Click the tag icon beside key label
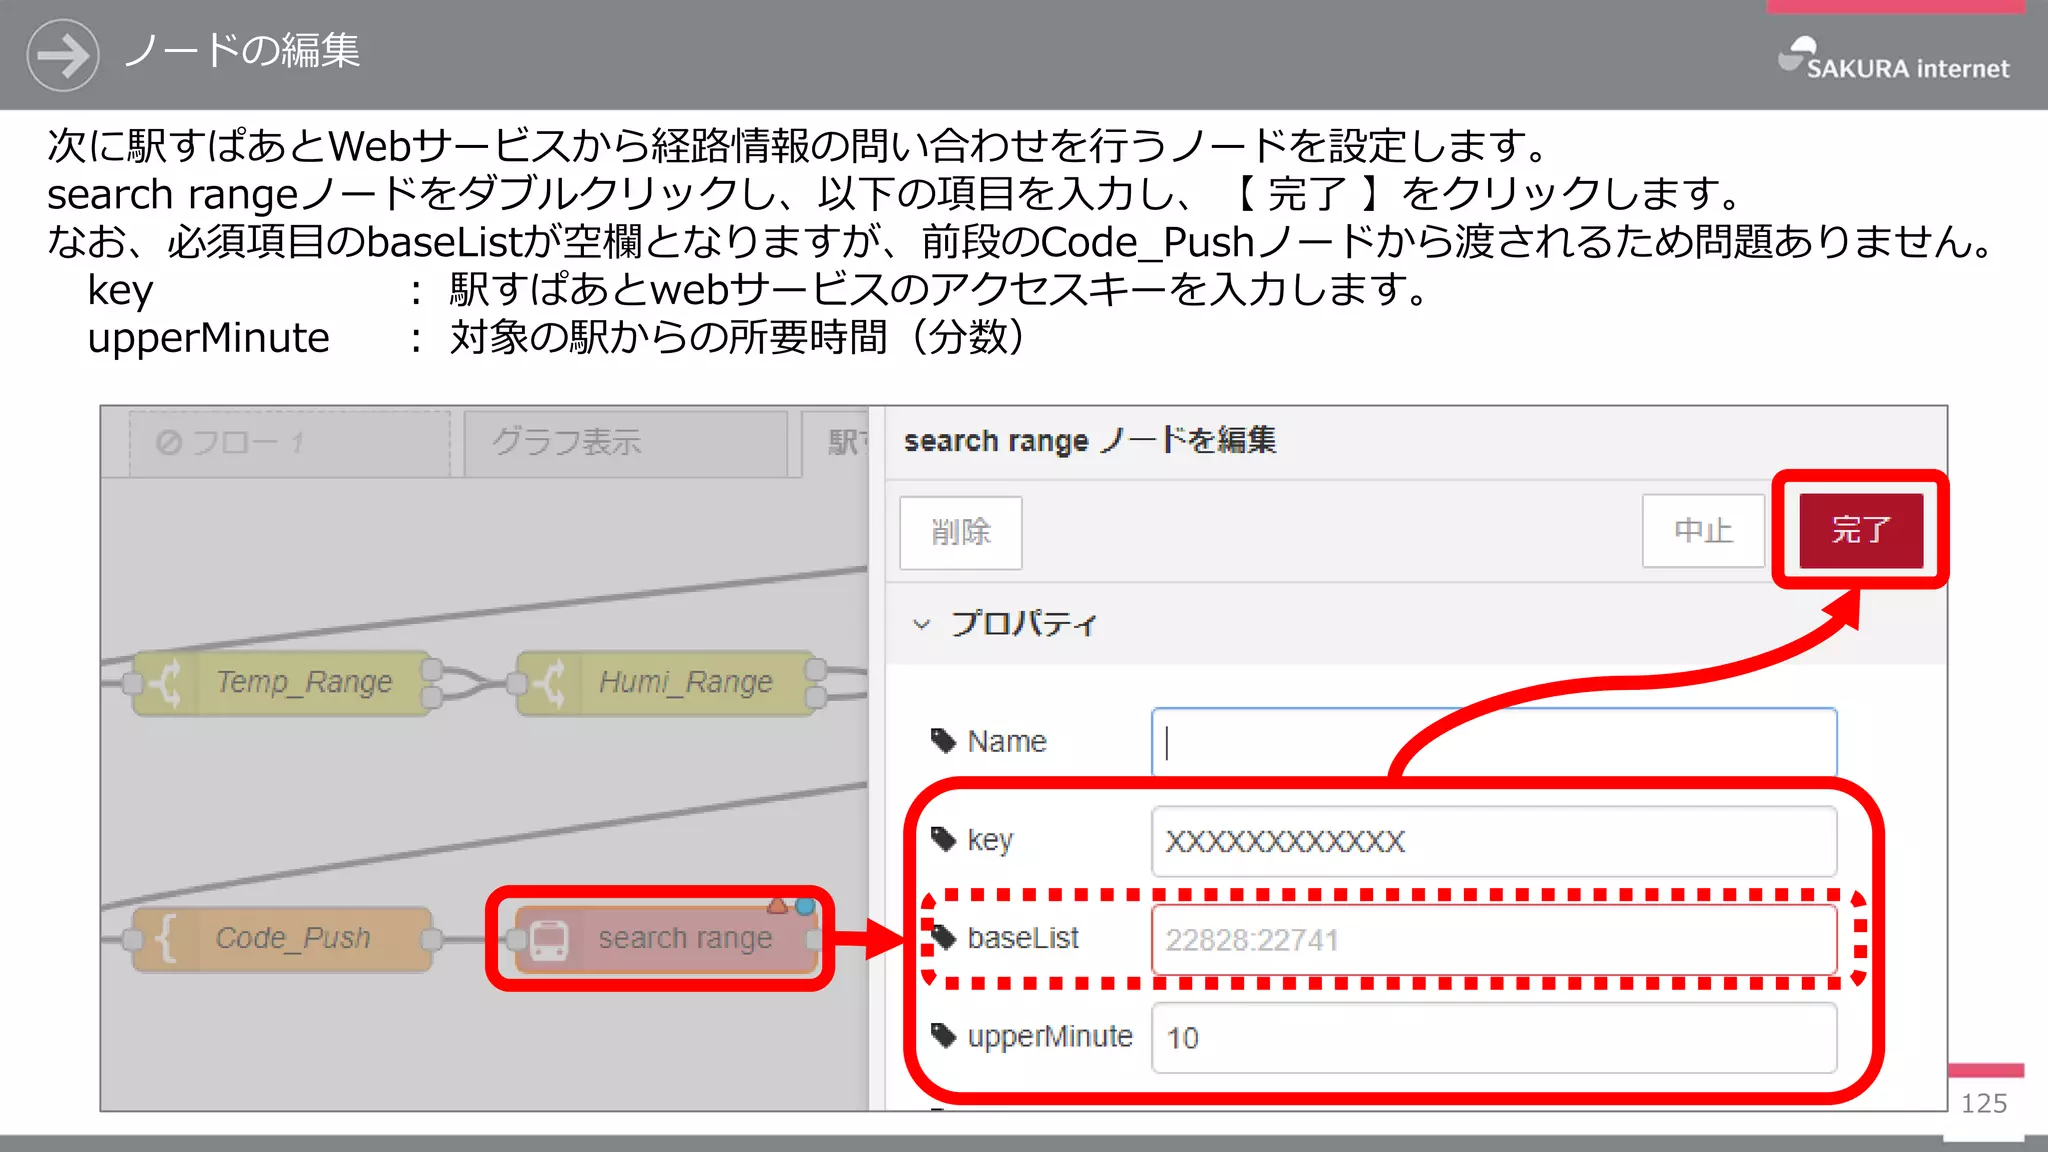This screenshot has height=1152, width=2048. pyautogui.click(x=943, y=839)
